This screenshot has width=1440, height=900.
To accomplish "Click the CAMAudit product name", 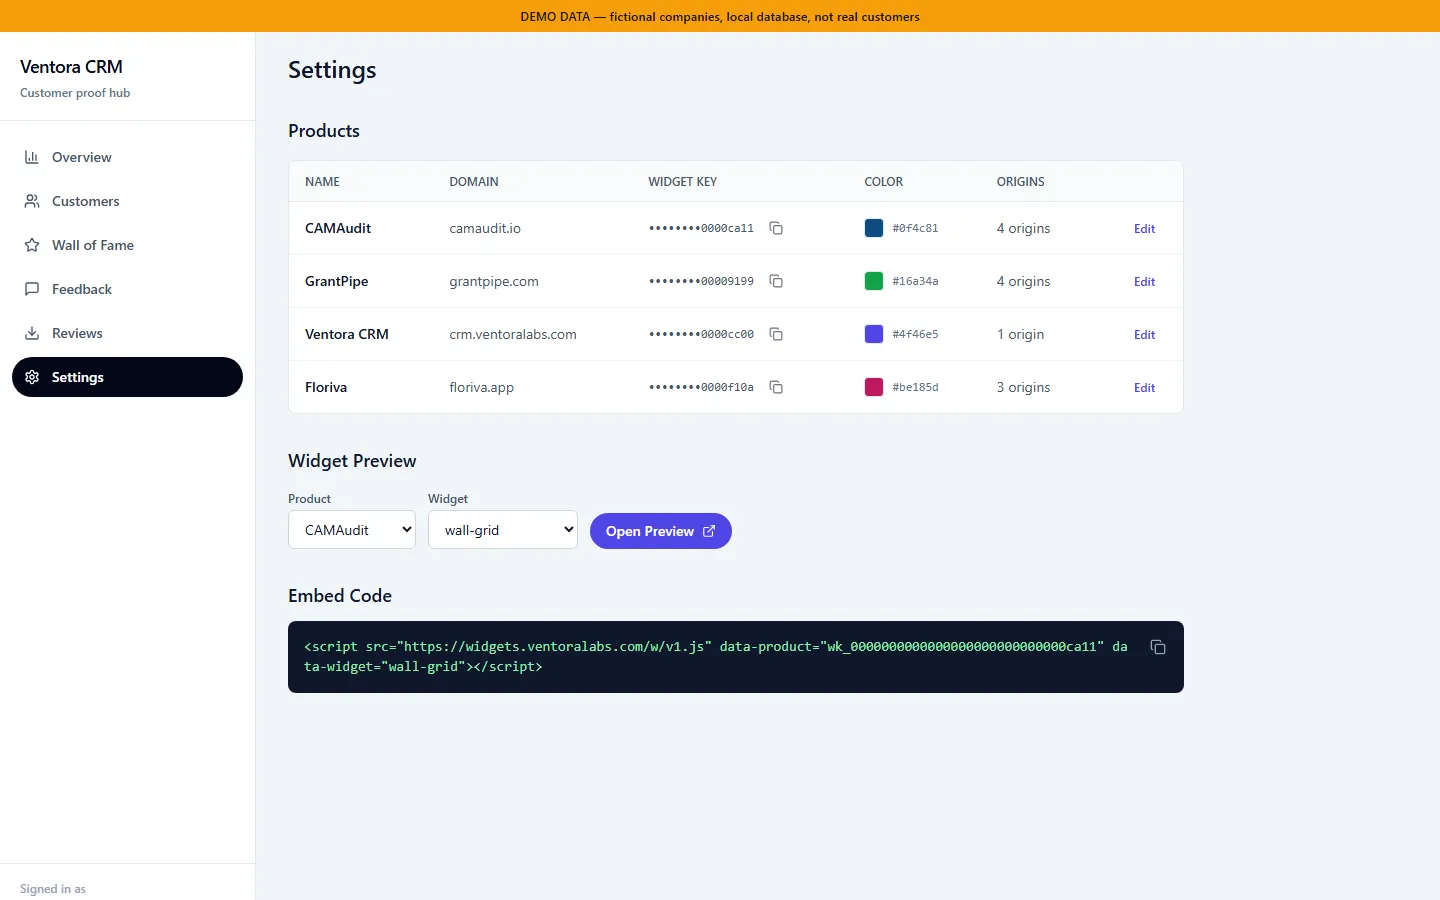I will click(x=338, y=228).
